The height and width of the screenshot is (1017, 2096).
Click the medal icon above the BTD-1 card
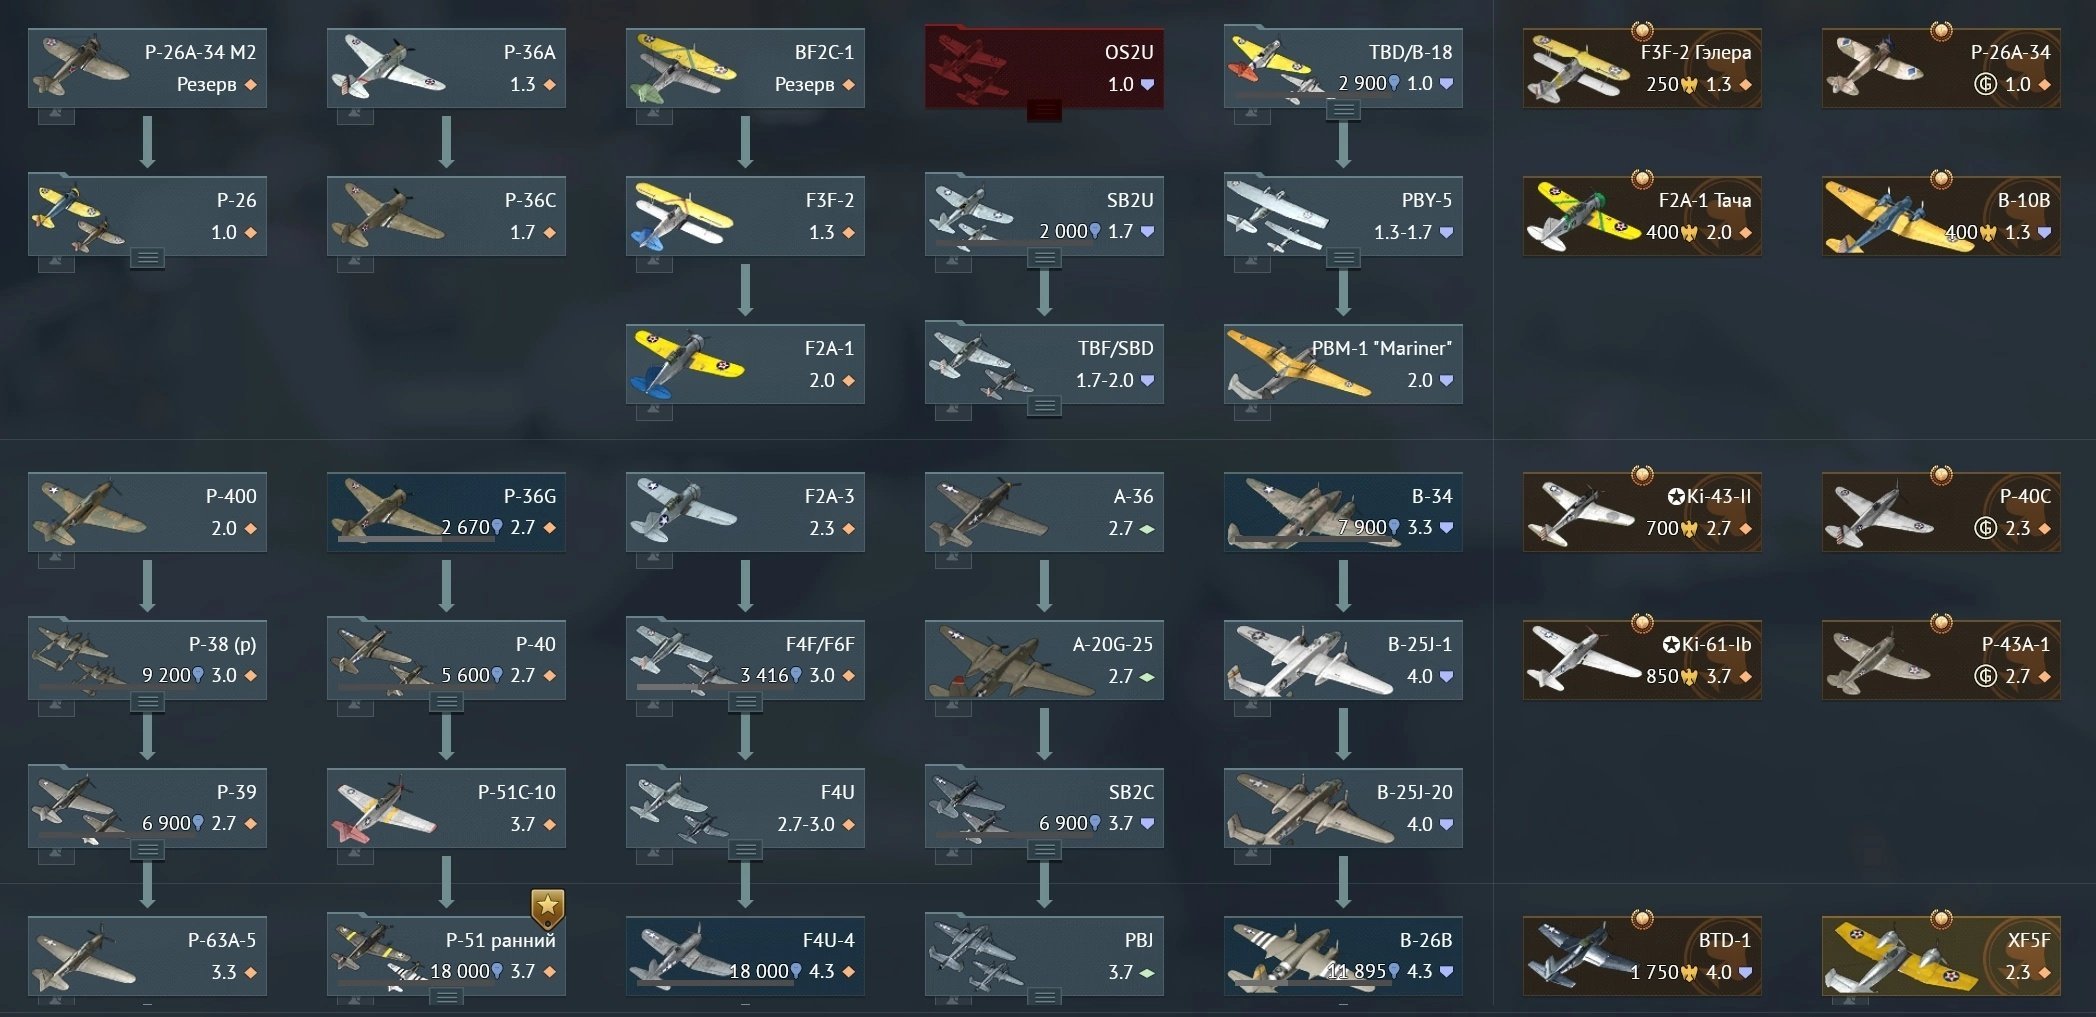(1642, 919)
